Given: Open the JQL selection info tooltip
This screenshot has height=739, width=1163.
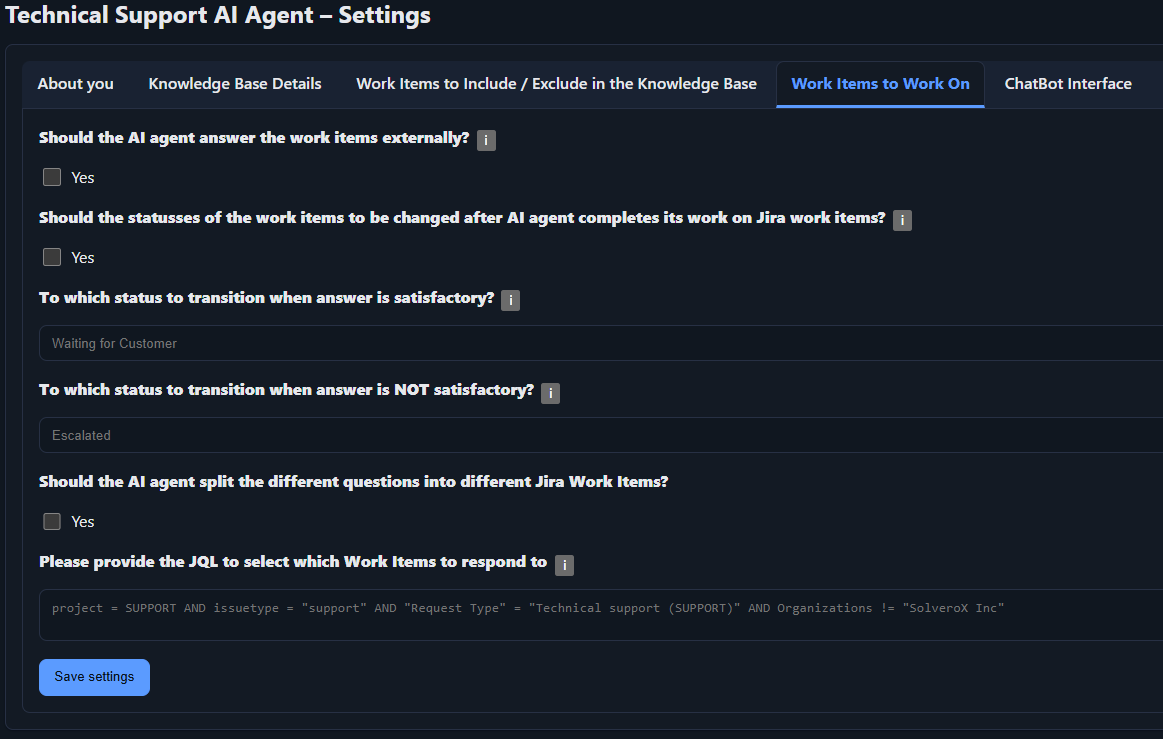Looking at the screenshot, I should tap(564, 565).
